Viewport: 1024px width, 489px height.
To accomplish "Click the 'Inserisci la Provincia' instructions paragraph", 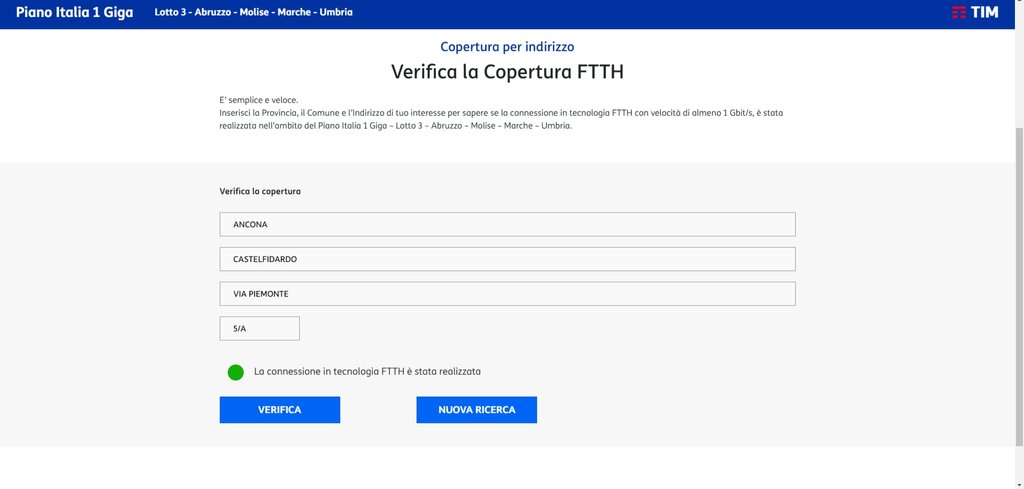I will click(500, 119).
